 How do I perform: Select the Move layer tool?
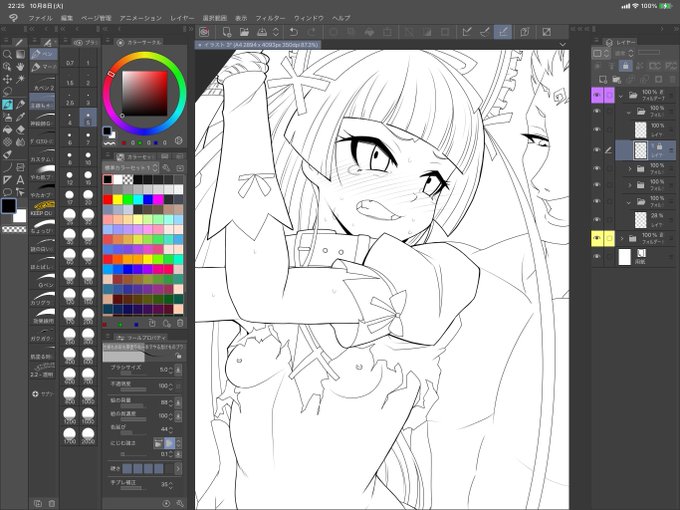coord(7,79)
